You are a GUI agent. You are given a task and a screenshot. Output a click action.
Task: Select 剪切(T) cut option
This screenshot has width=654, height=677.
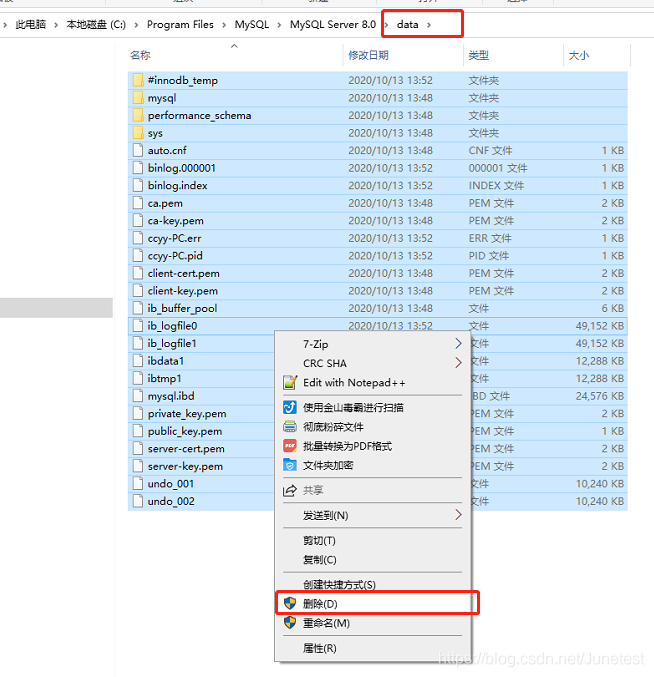tap(373, 541)
